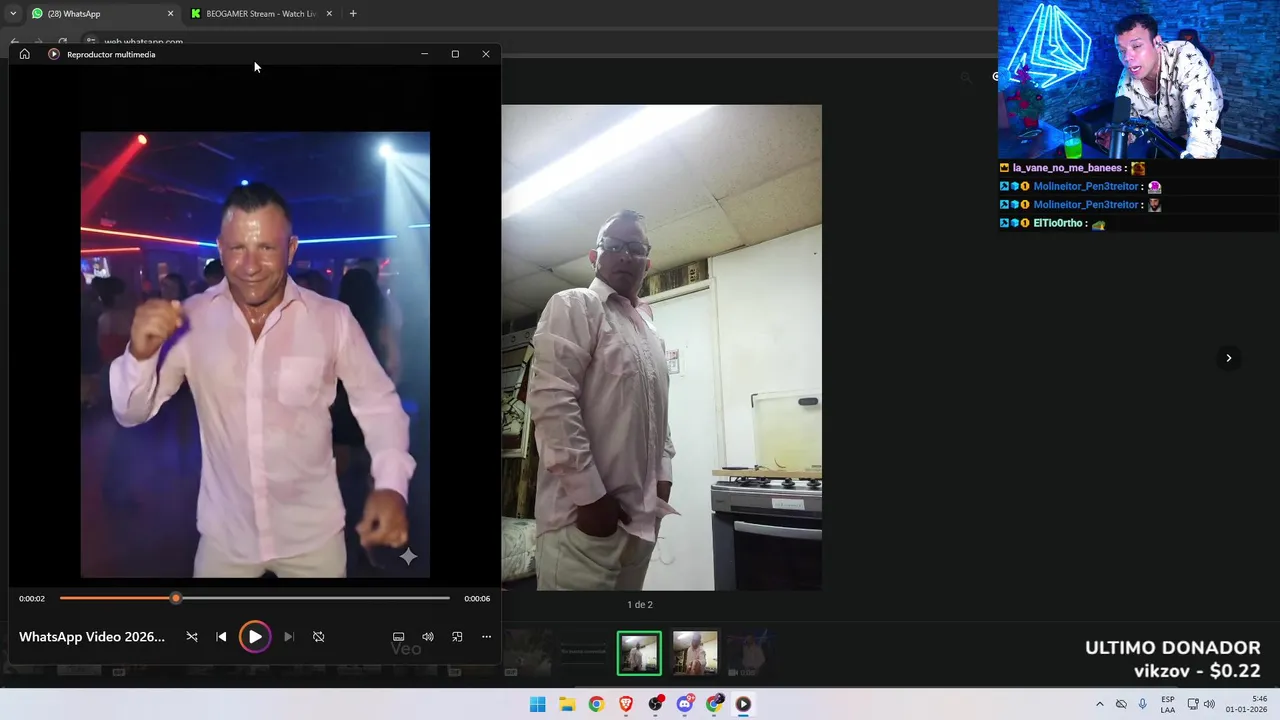Viewport: 1280px width, 720px height.
Task: Click the large photo in WhatsApp viewer
Action: 661,347
